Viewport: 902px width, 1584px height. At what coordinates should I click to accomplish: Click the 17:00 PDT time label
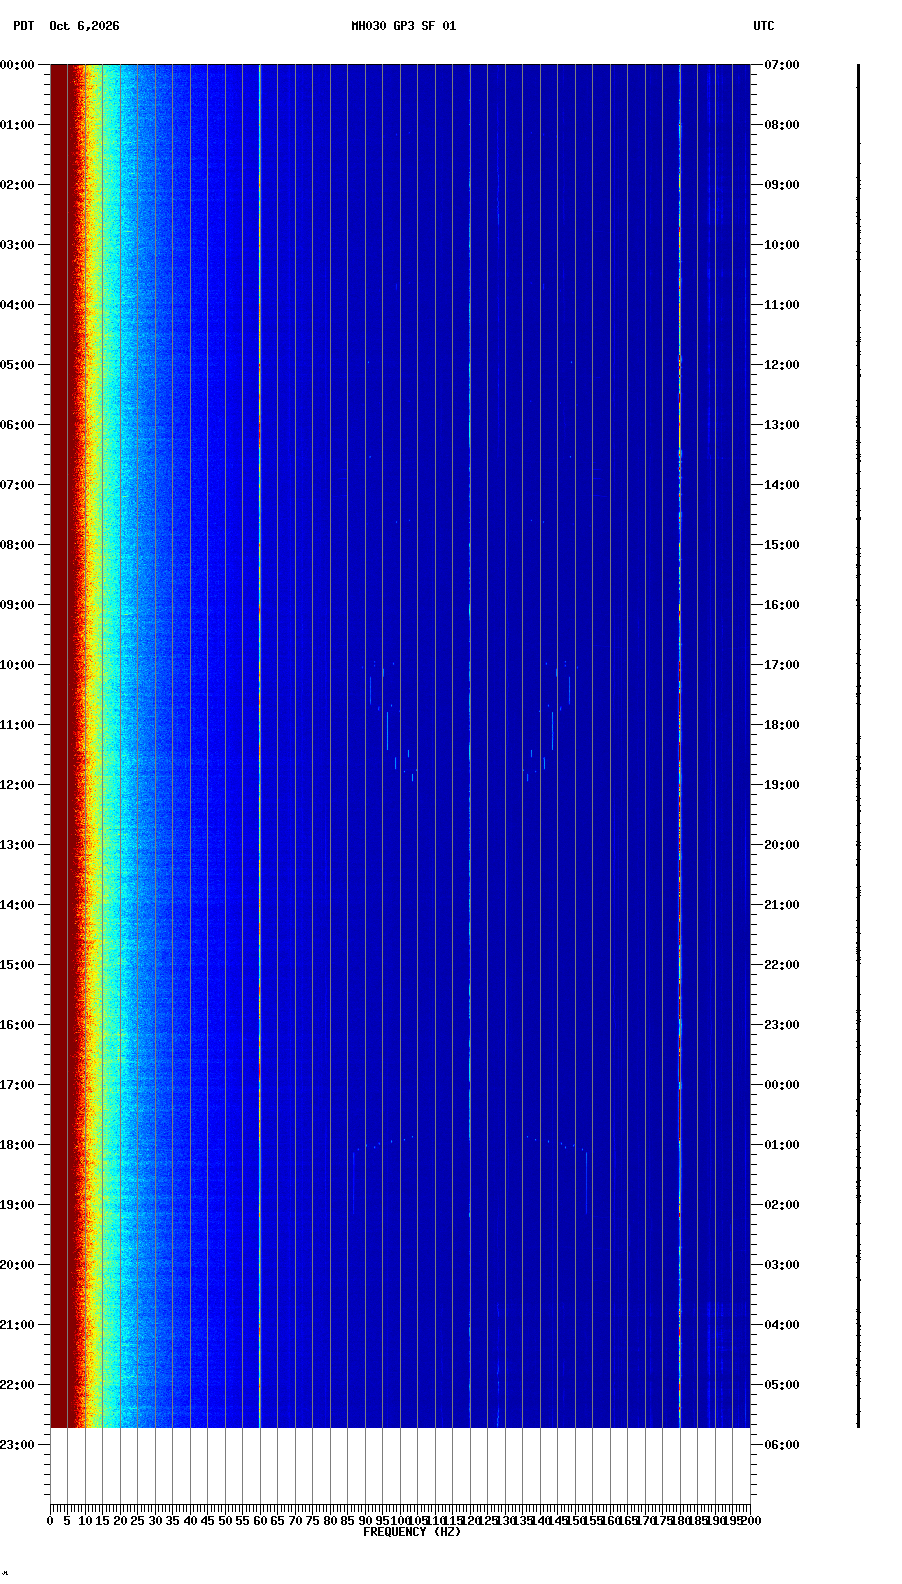tap(17, 1085)
